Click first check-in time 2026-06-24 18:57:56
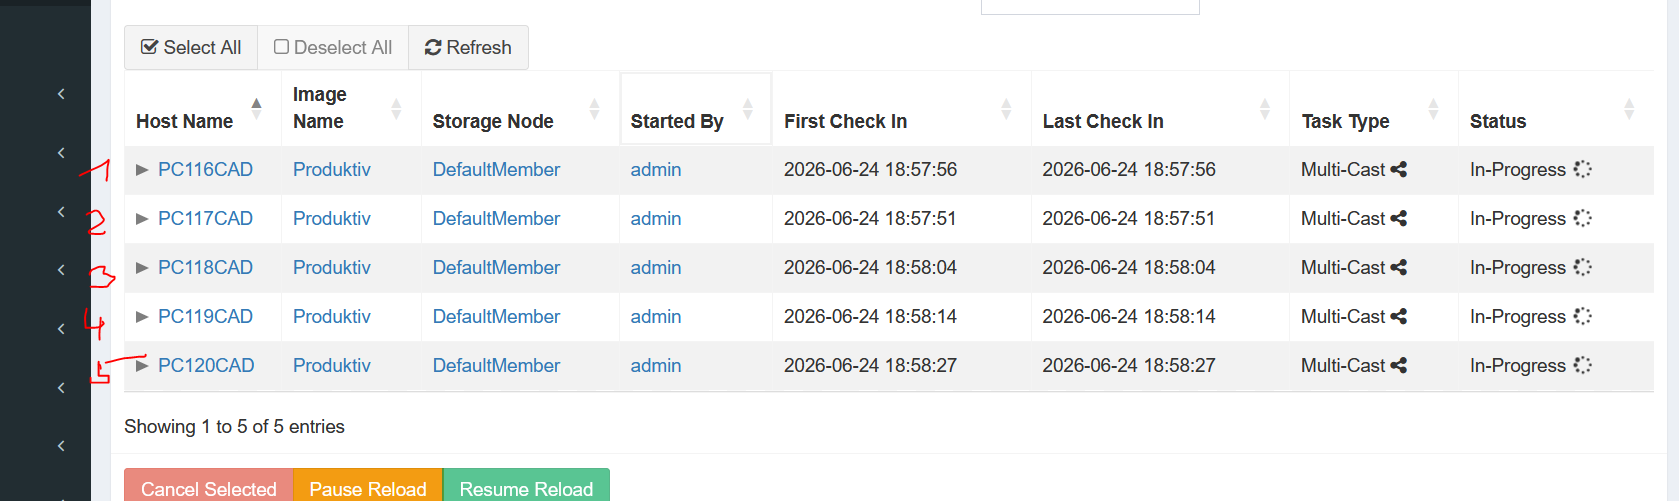 pyautogui.click(x=870, y=170)
